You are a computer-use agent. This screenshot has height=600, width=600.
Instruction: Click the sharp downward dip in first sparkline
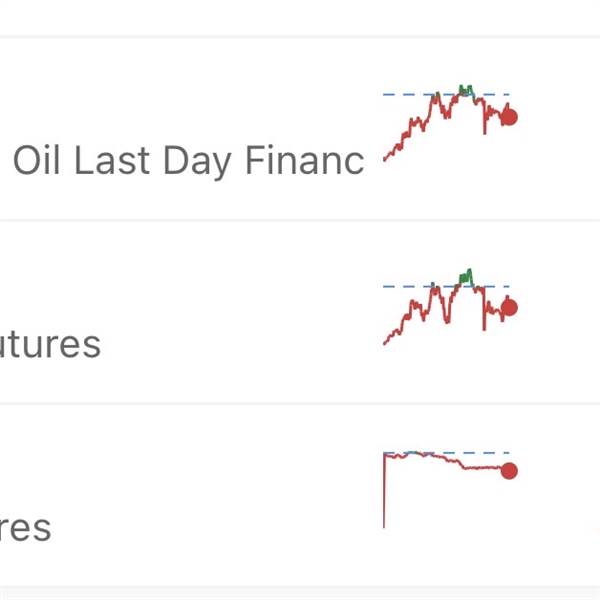[485, 128]
